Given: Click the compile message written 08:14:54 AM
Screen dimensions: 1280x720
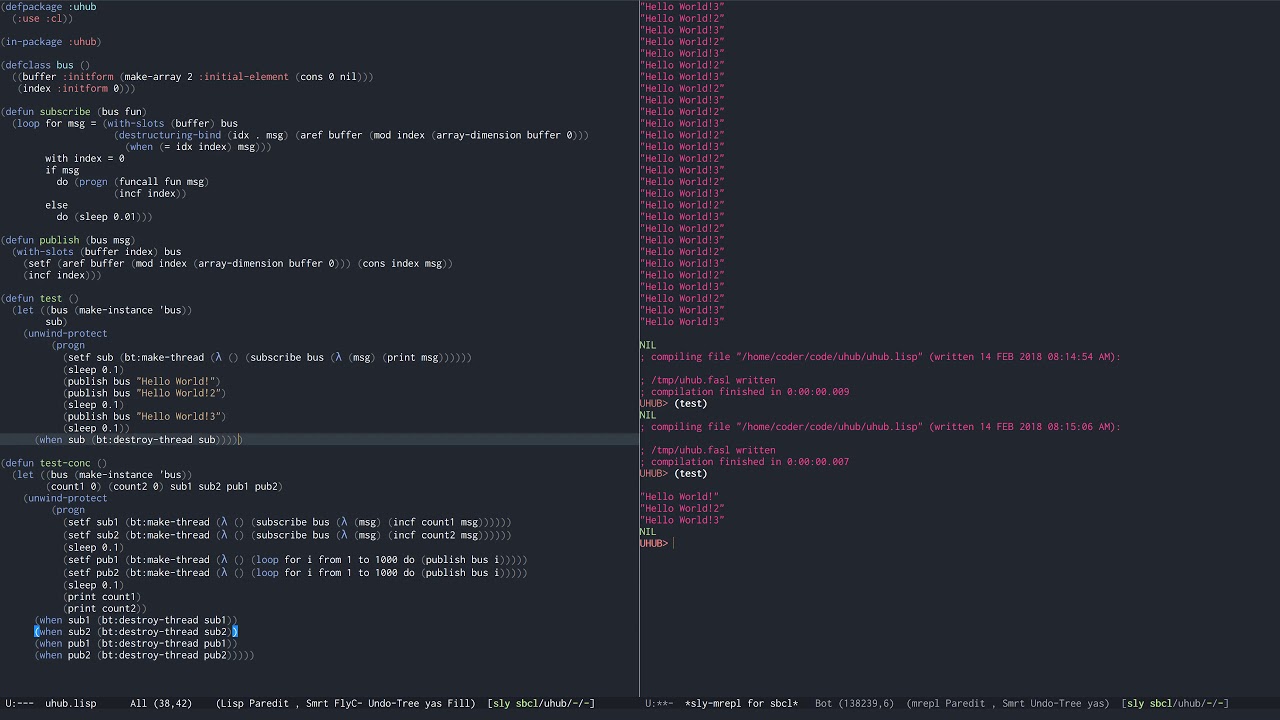Looking at the screenshot, I should 880,357.
